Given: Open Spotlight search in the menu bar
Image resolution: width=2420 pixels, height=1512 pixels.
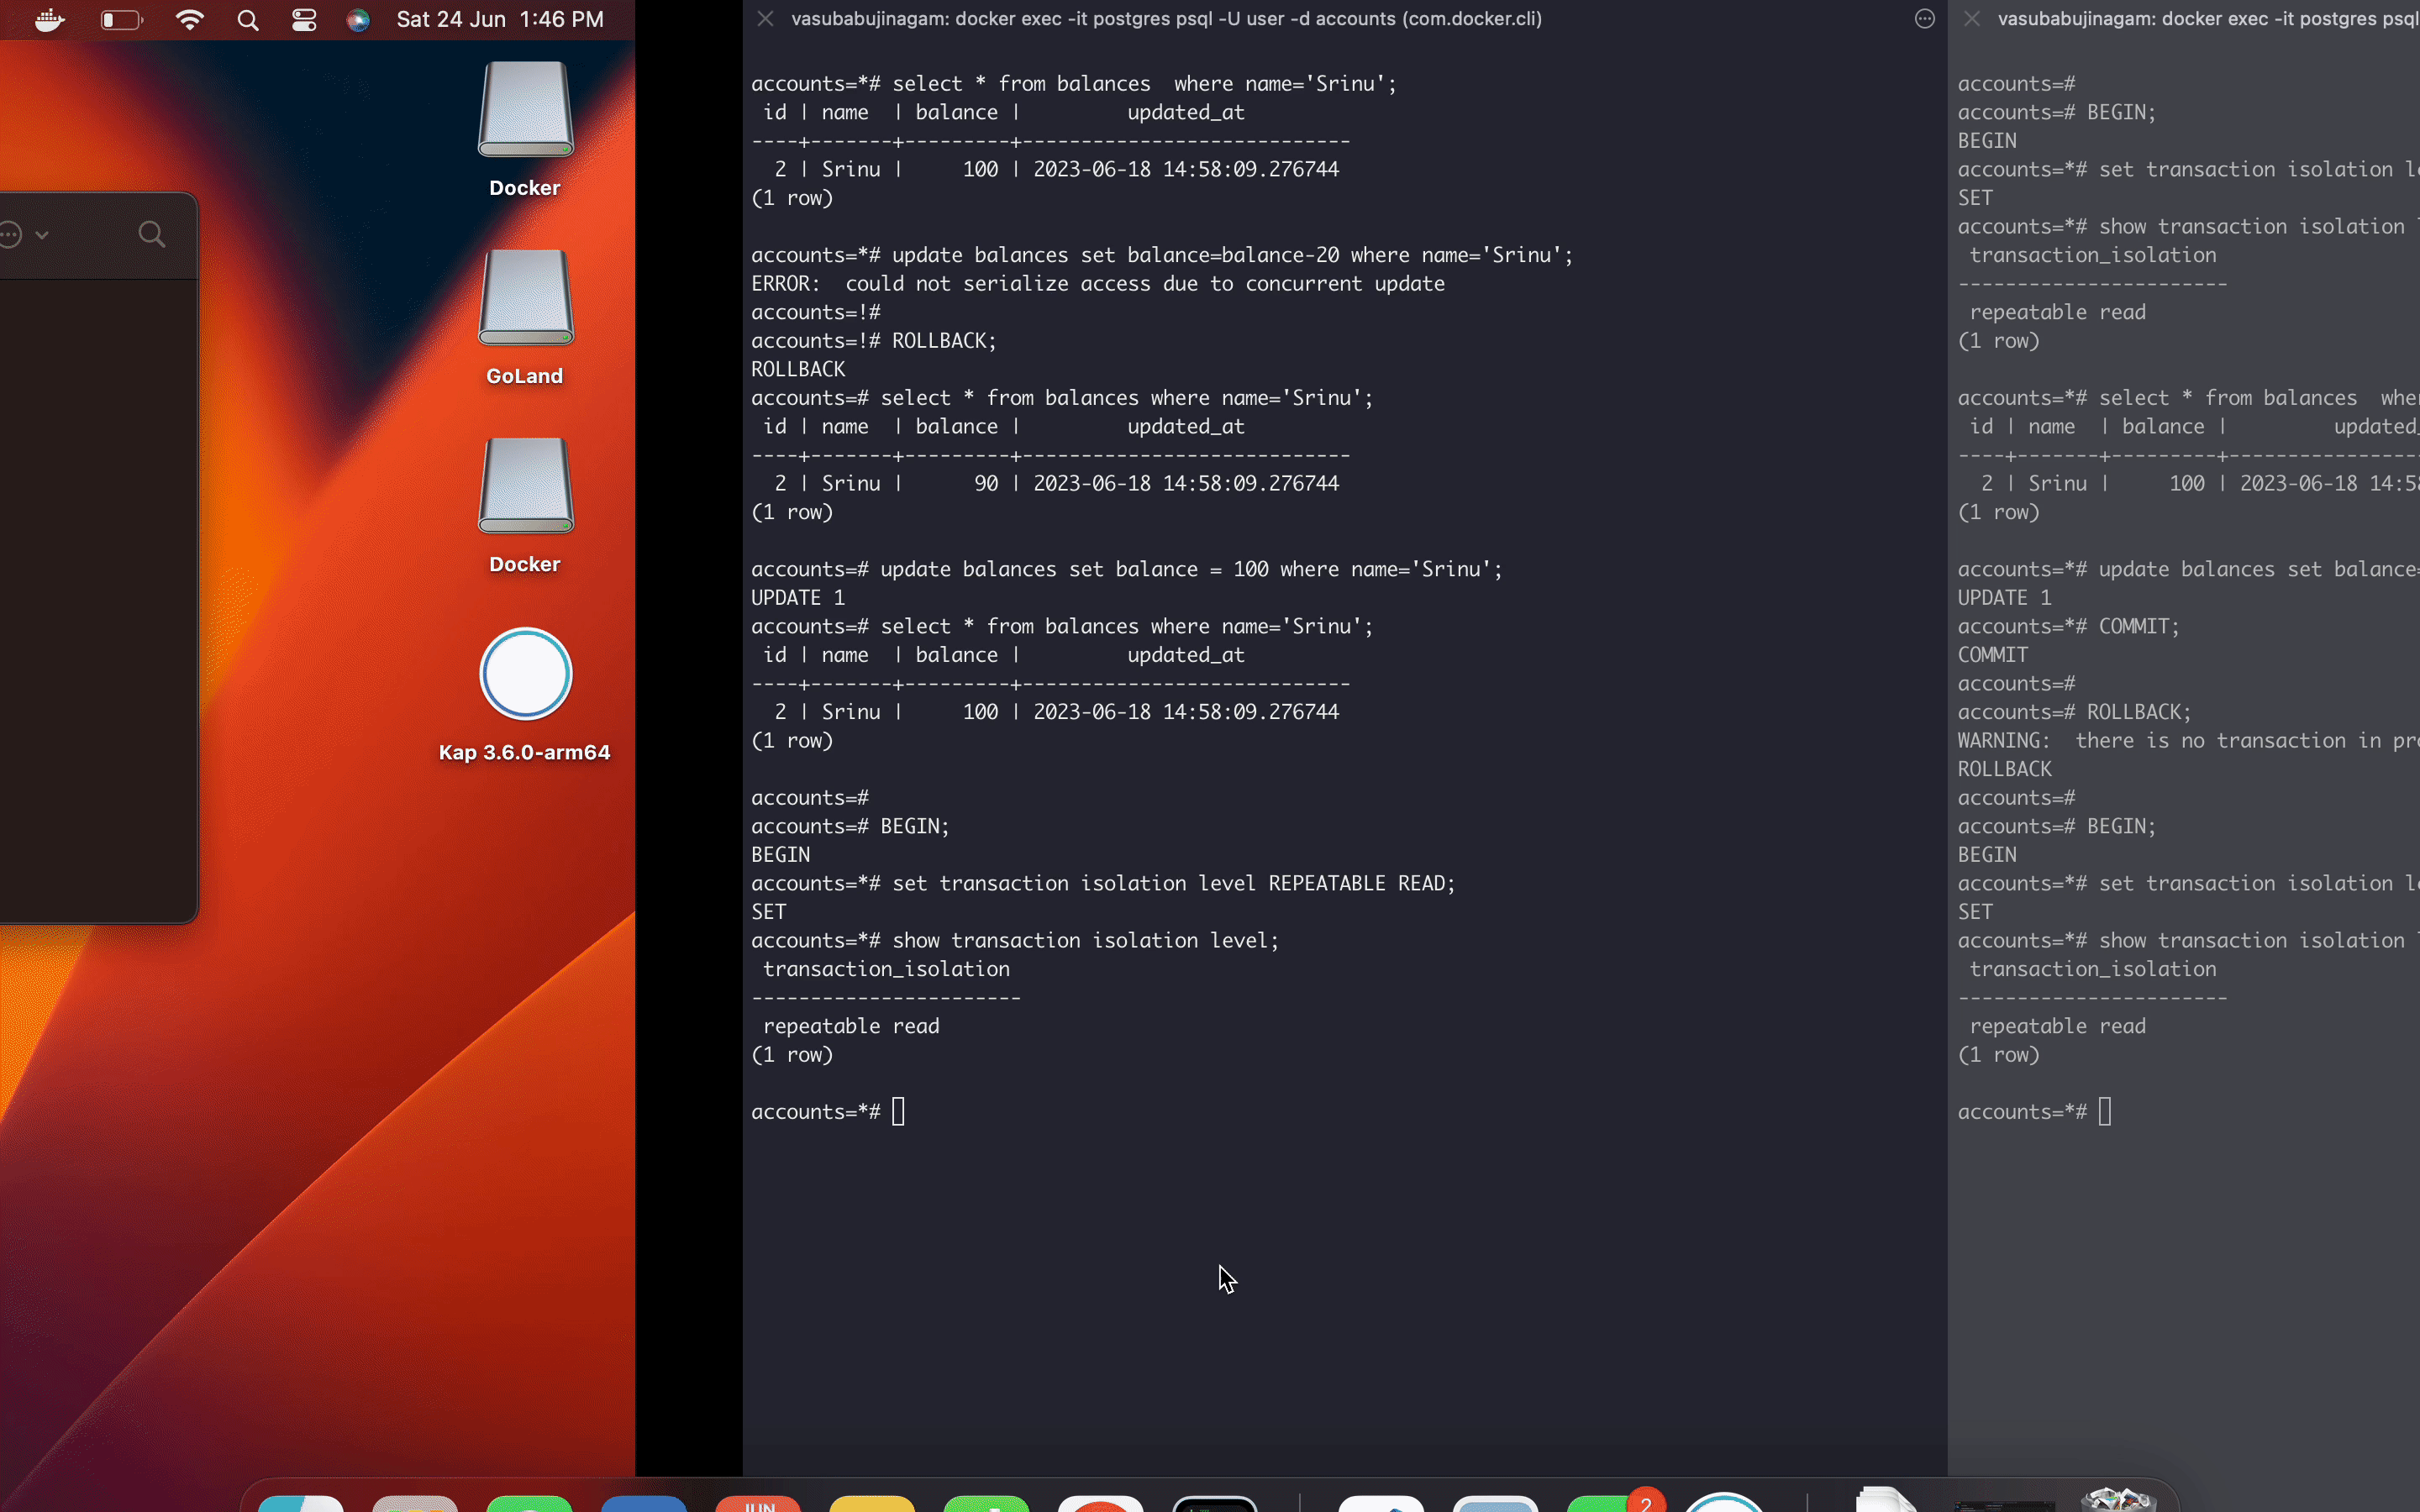Looking at the screenshot, I should tap(248, 19).
